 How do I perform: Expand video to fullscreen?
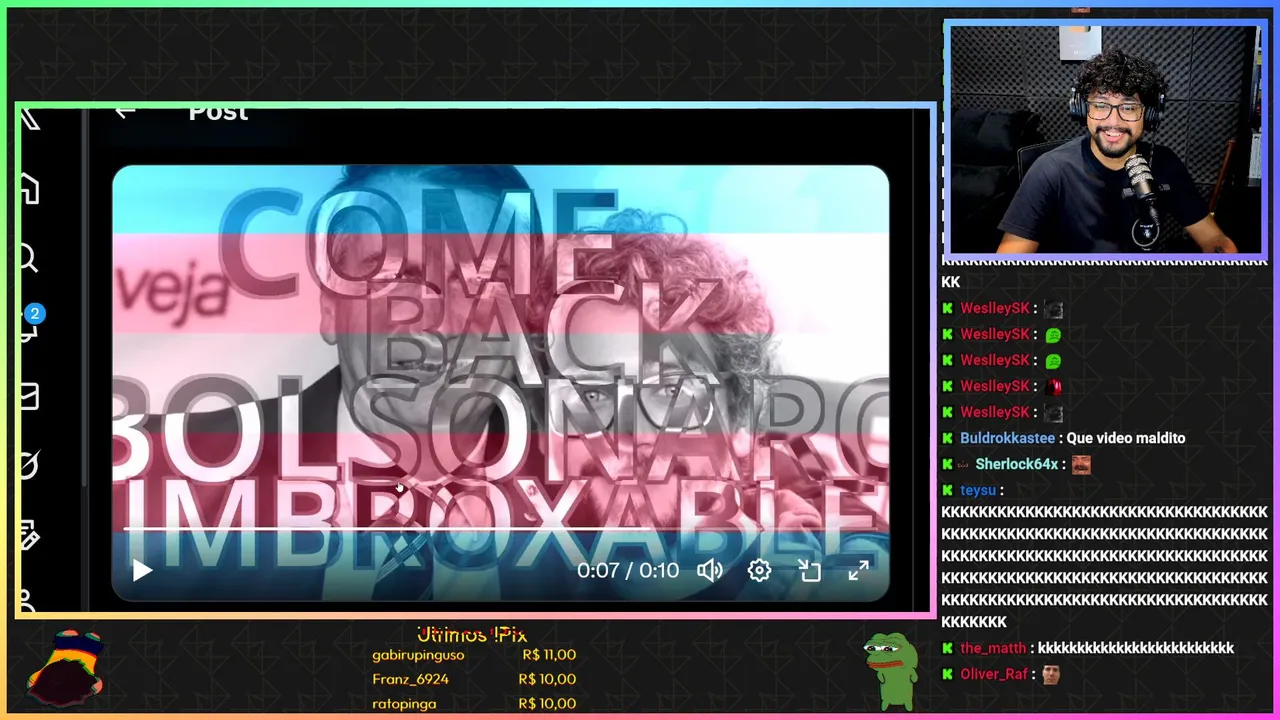858,571
